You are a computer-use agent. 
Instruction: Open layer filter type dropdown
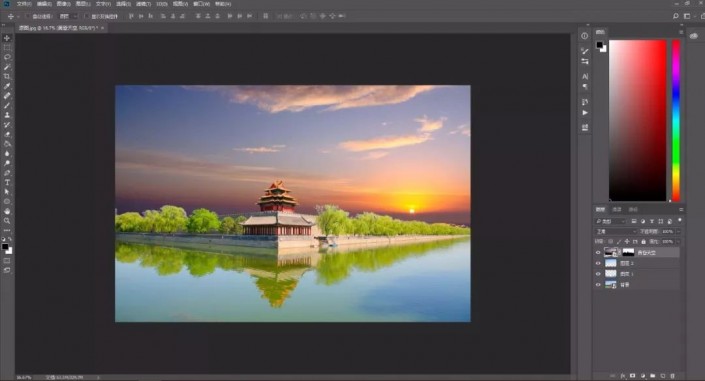pyautogui.click(x=610, y=221)
